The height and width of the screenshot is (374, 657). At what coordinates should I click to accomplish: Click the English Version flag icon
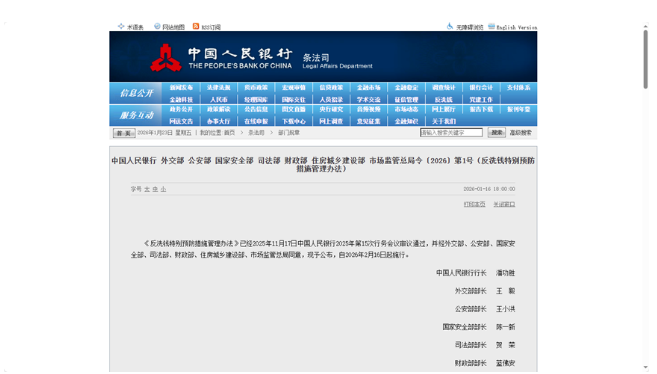coord(491,26)
